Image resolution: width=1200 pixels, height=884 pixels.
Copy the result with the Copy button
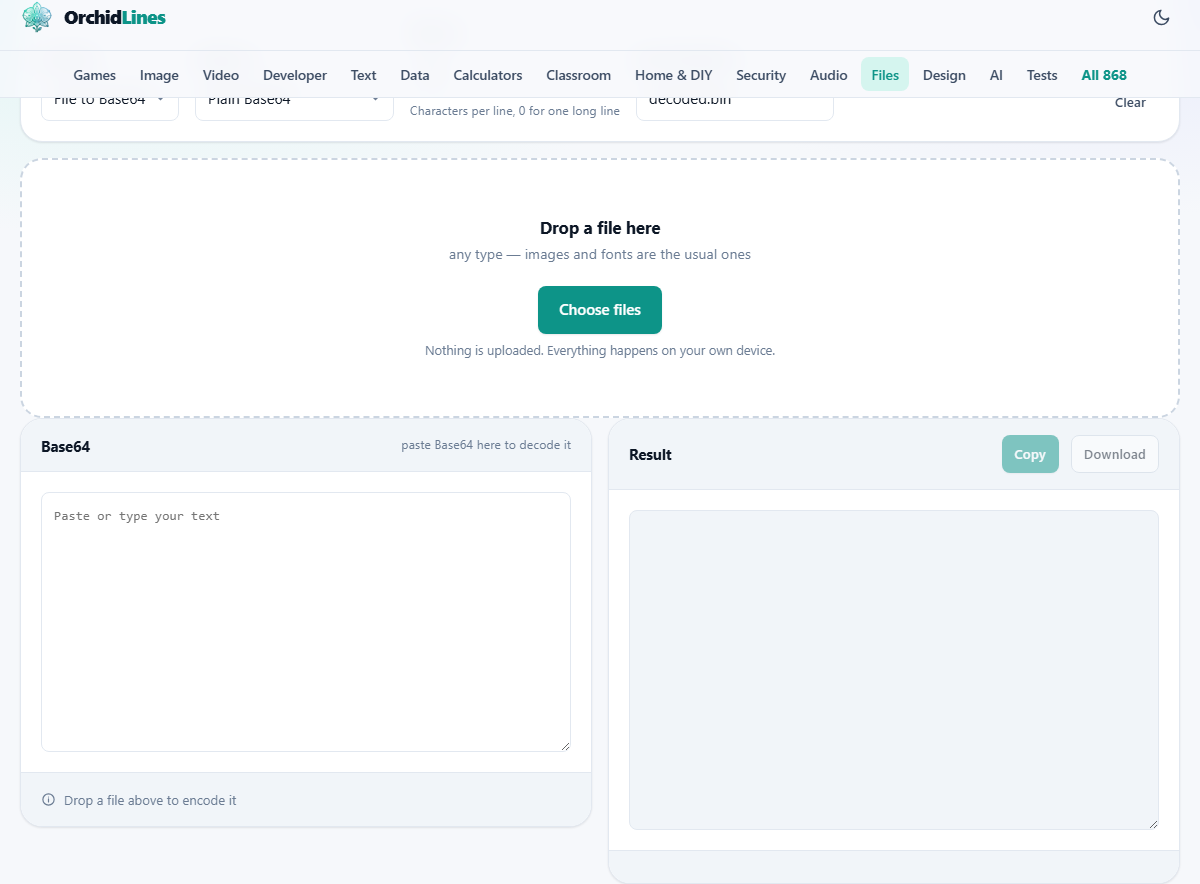click(1030, 454)
